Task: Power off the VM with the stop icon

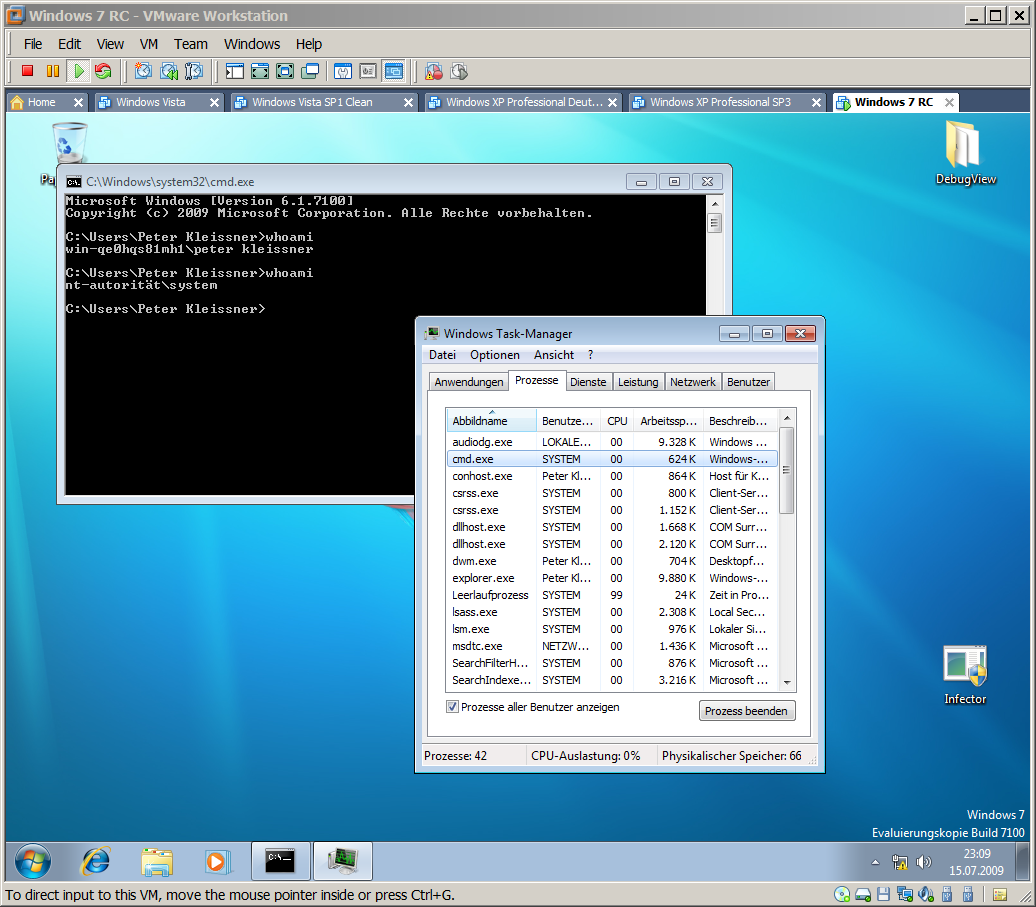Action: 28,71
